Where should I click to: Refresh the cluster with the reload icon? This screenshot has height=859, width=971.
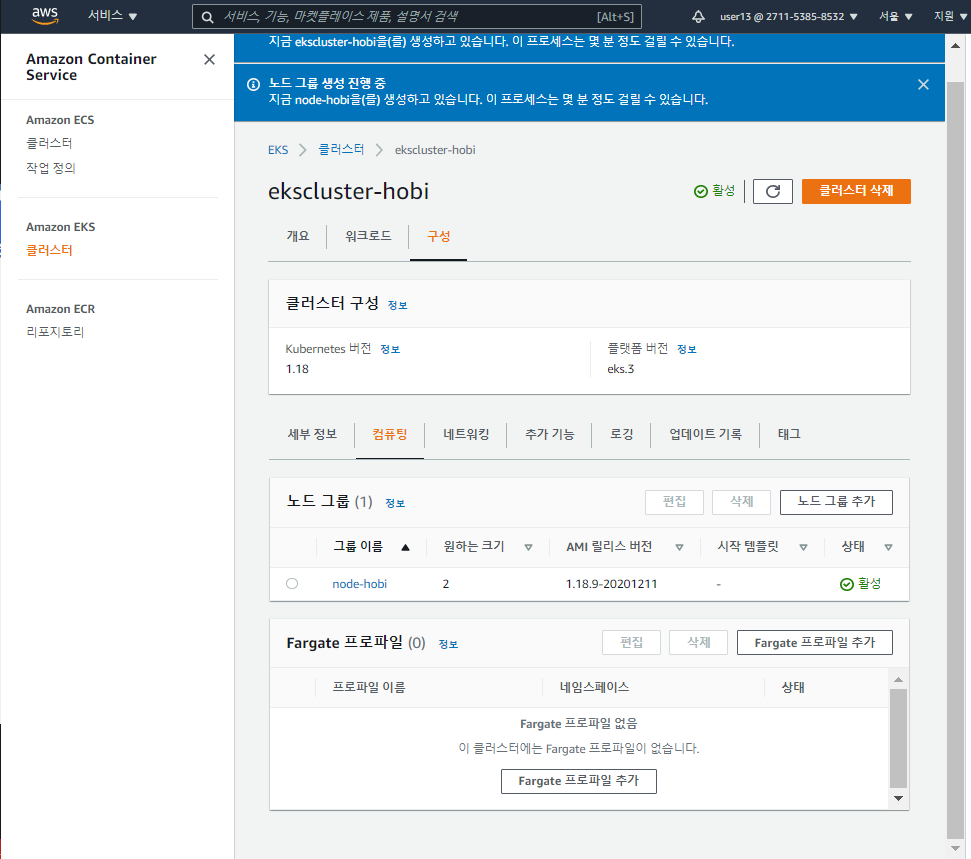pyautogui.click(x=772, y=191)
